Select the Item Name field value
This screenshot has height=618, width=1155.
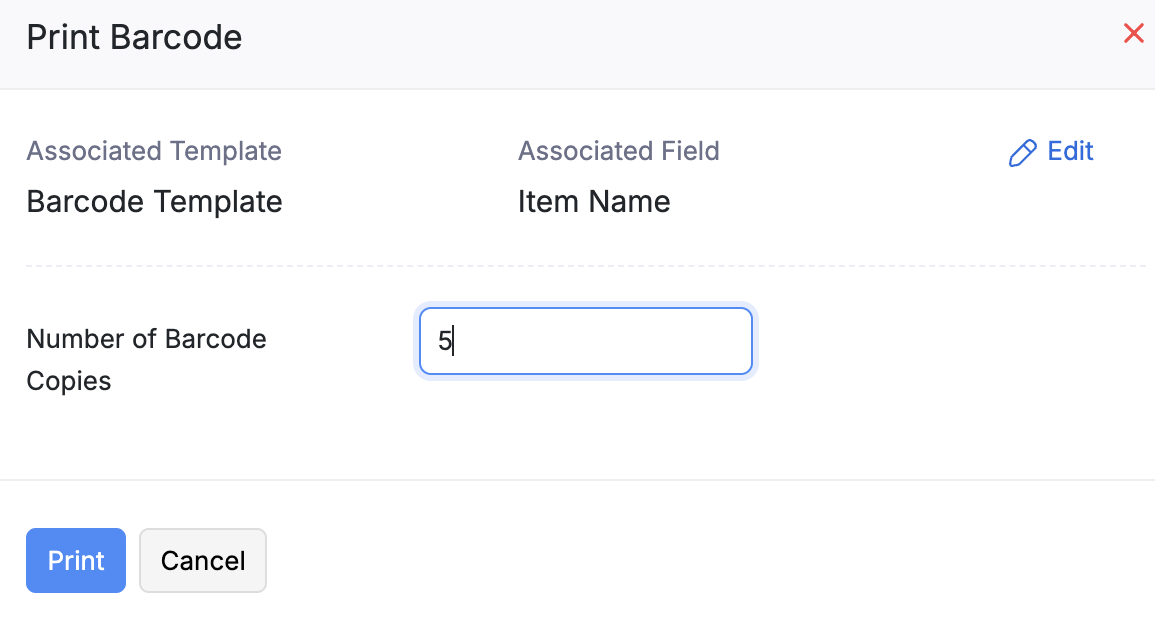coord(594,202)
